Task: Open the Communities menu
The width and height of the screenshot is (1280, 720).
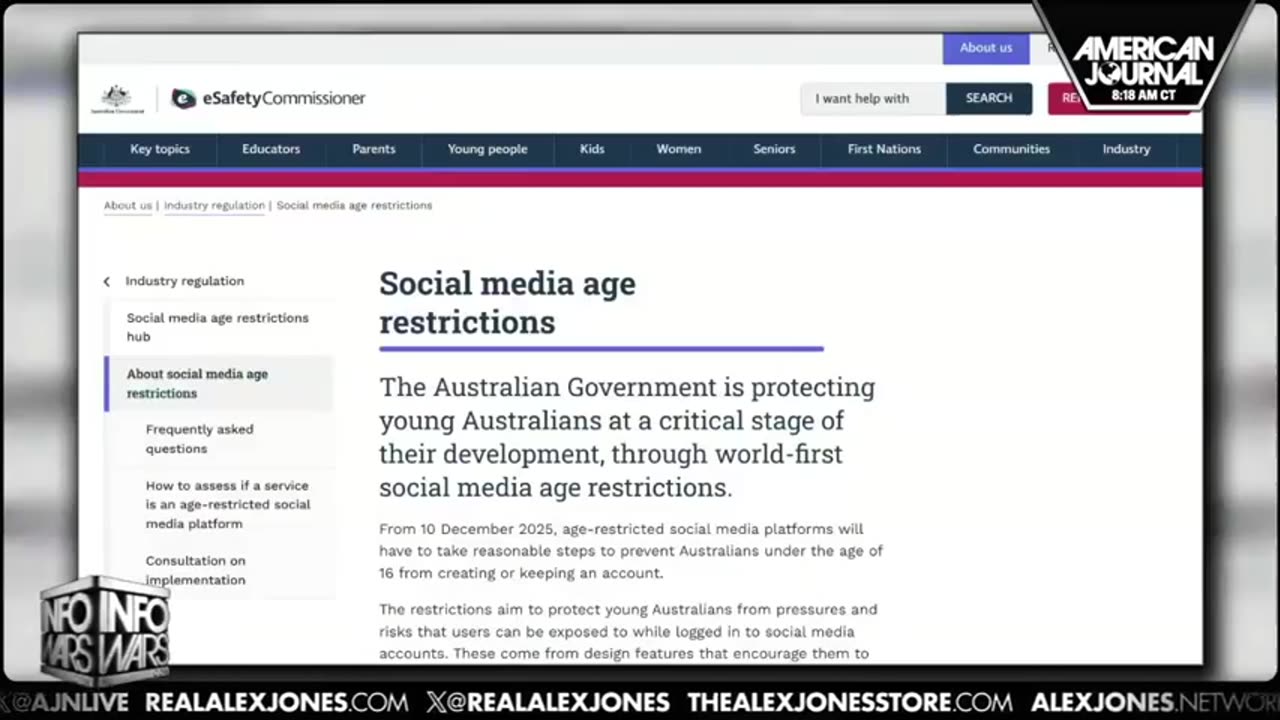Action: pyautogui.click(x=1011, y=149)
